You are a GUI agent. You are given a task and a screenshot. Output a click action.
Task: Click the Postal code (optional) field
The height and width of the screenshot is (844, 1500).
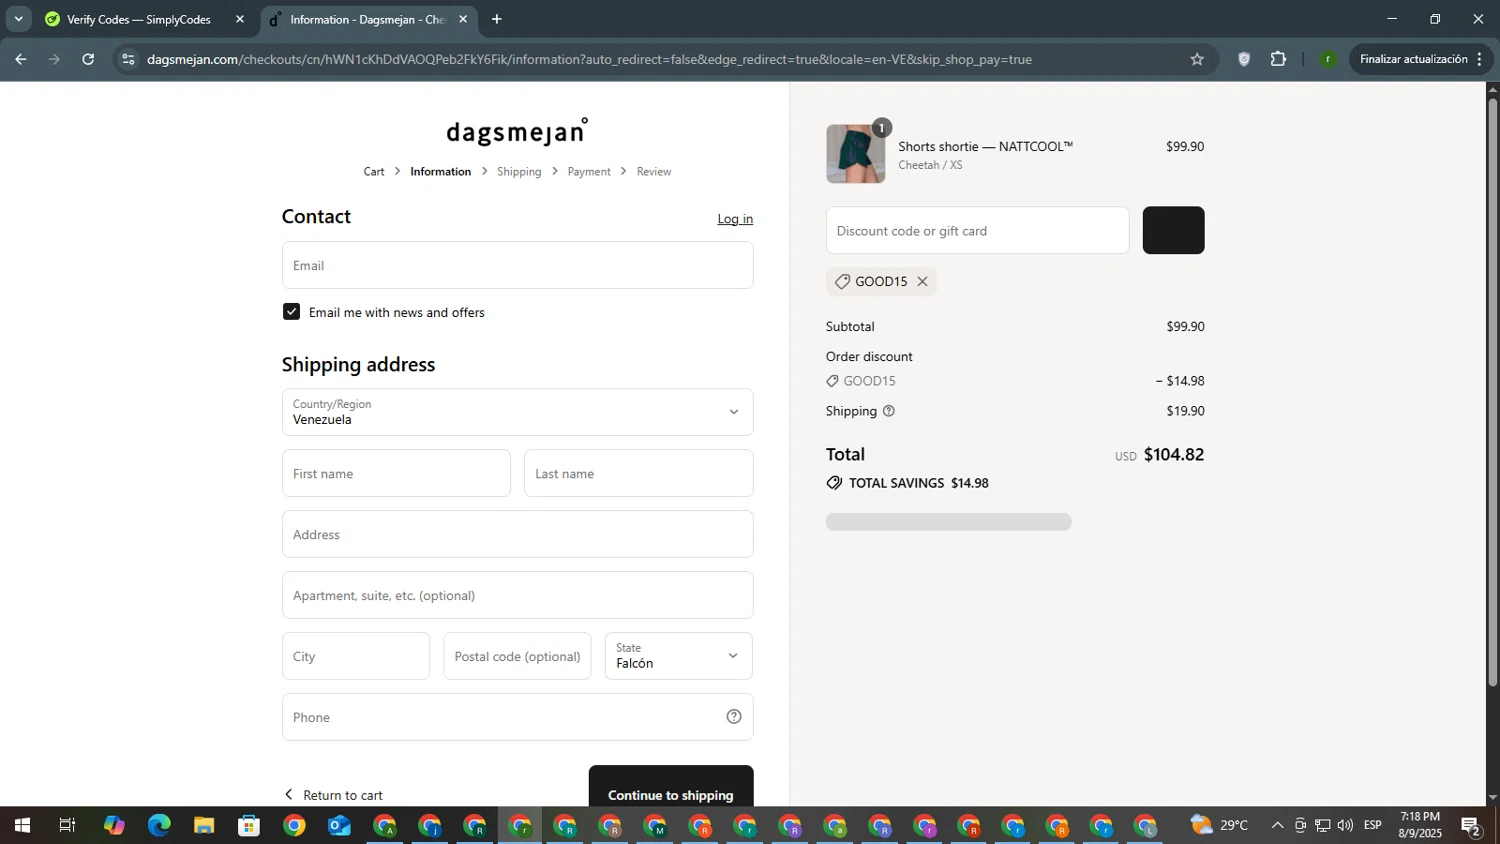click(x=517, y=656)
